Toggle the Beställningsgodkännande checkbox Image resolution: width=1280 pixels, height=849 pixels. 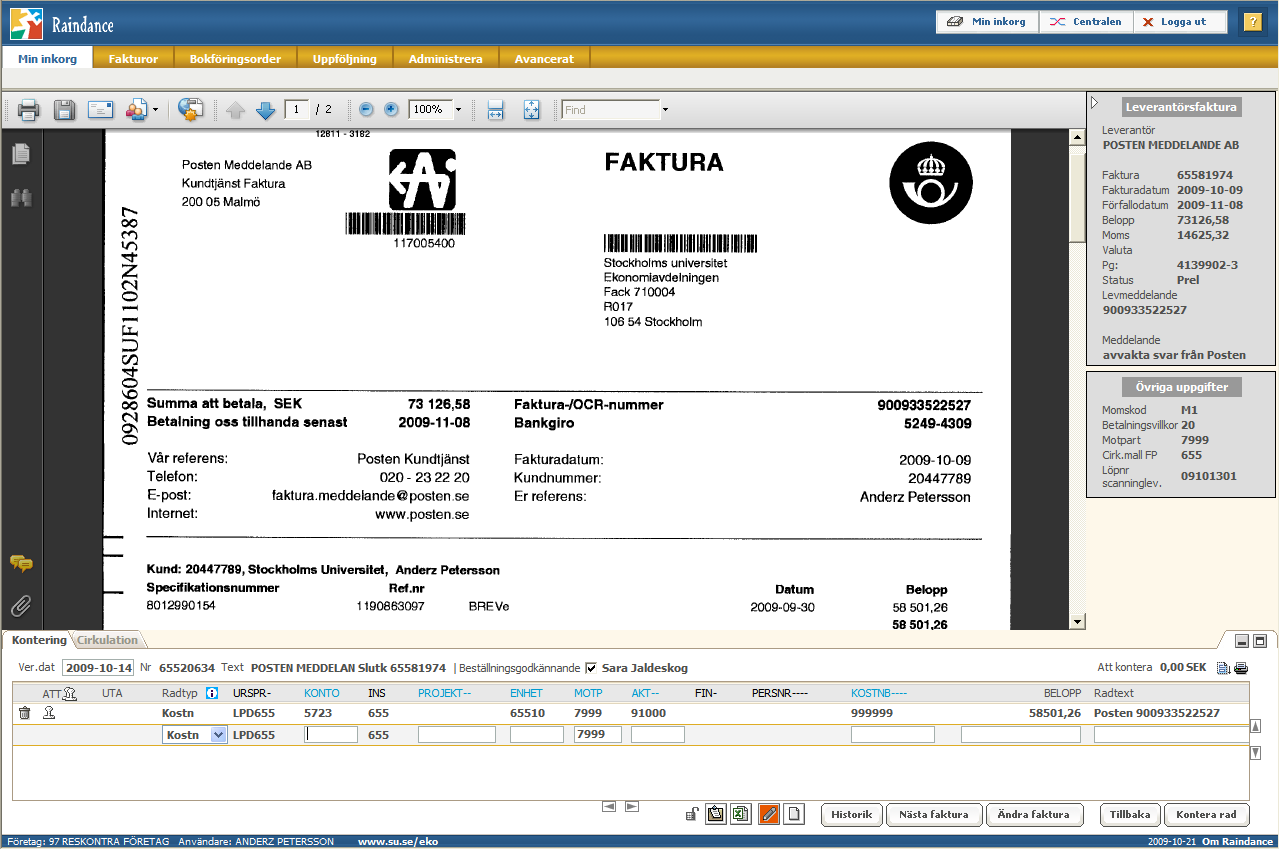click(x=591, y=668)
